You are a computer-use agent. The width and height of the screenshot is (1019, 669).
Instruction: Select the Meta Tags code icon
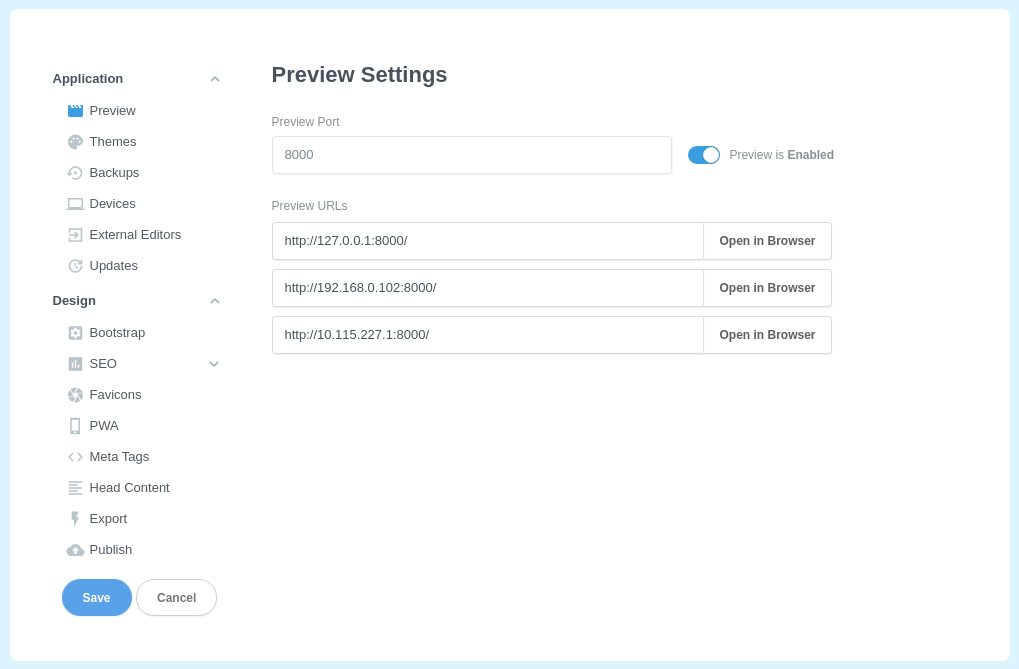tap(75, 456)
